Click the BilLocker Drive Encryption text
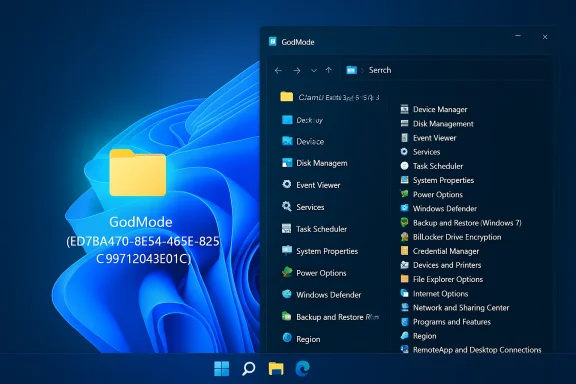This screenshot has width=576, height=384. click(457, 237)
